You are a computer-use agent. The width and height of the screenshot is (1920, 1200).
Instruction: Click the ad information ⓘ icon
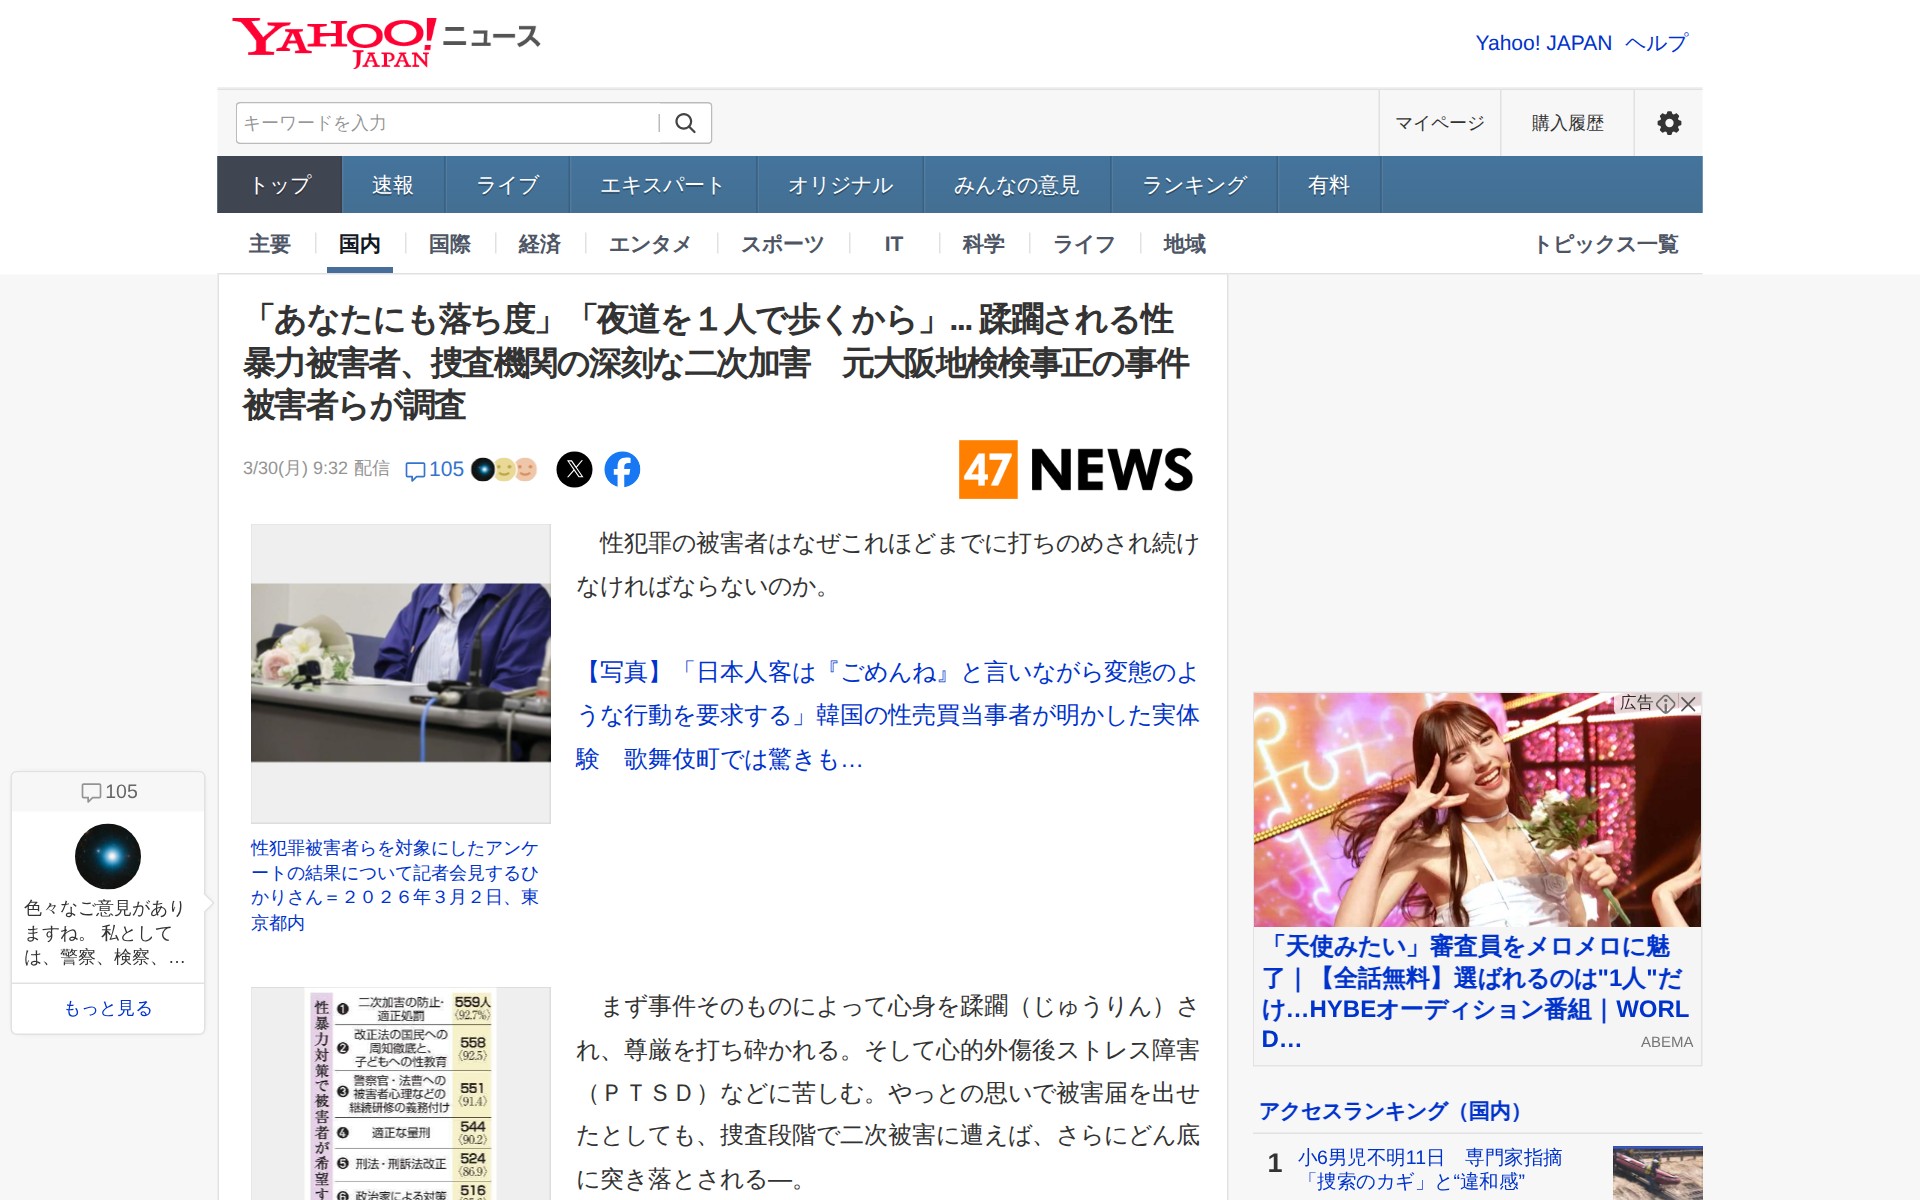[1665, 704]
